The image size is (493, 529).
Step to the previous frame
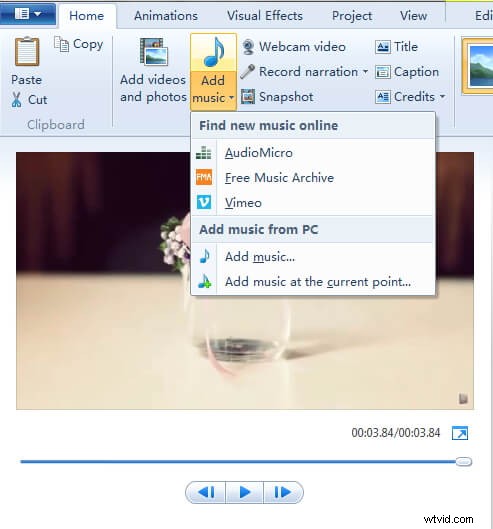(206, 492)
